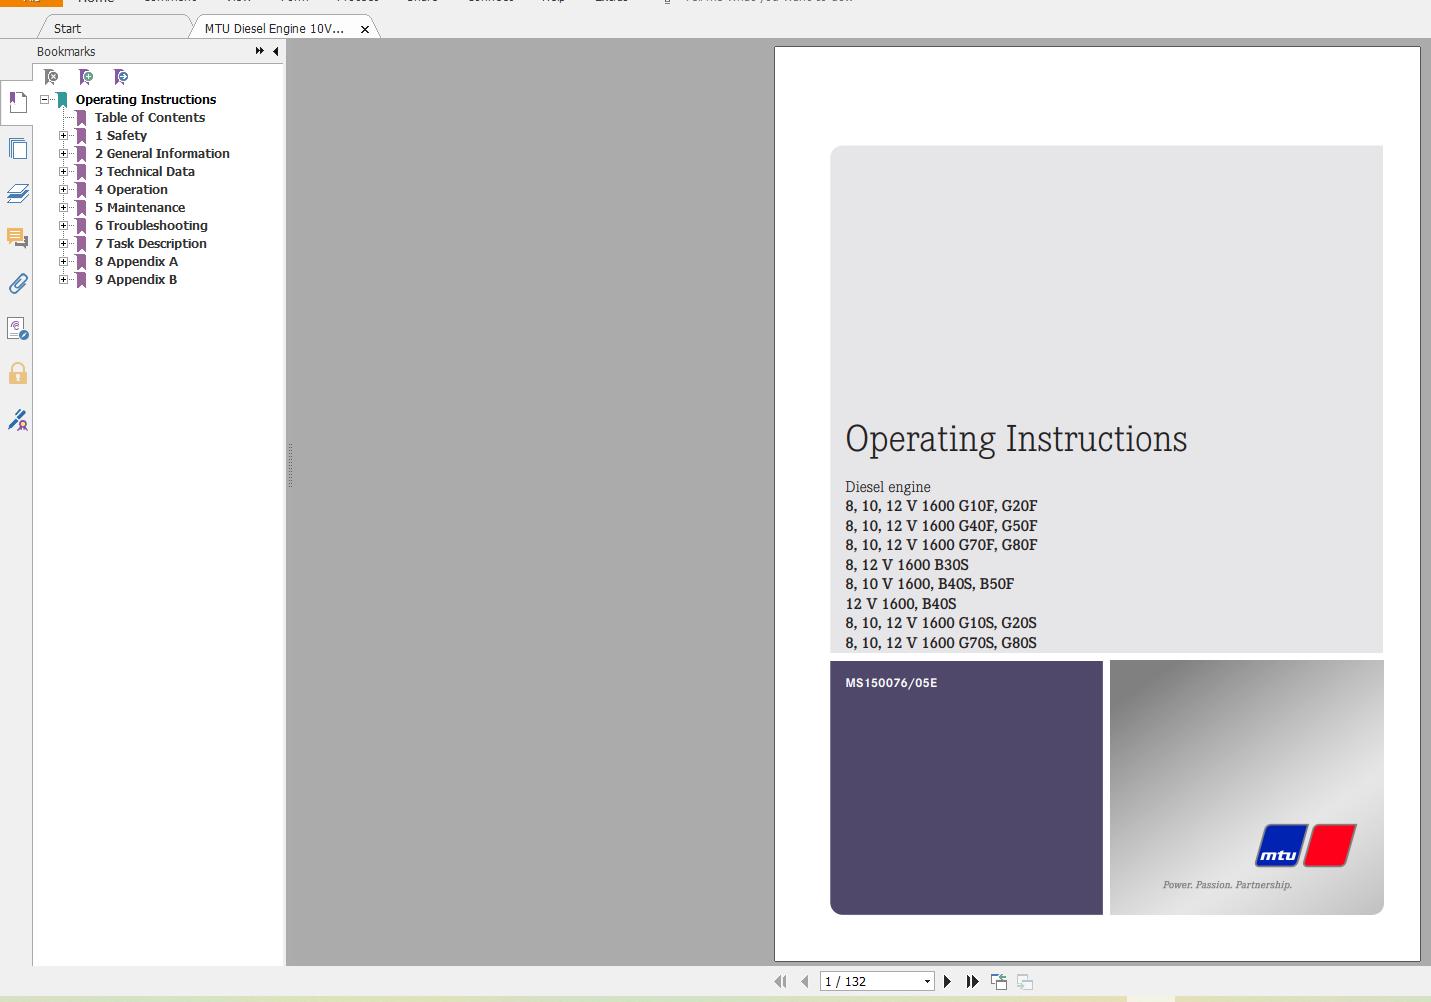Click the previous view icon
This screenshot has height=1002, width=1431.
pos(999,982)
